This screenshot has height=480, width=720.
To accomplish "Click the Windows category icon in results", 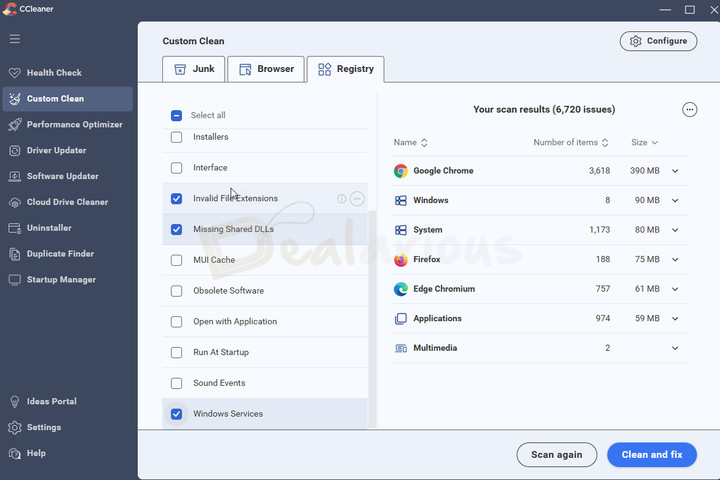I will coord(400,200).
